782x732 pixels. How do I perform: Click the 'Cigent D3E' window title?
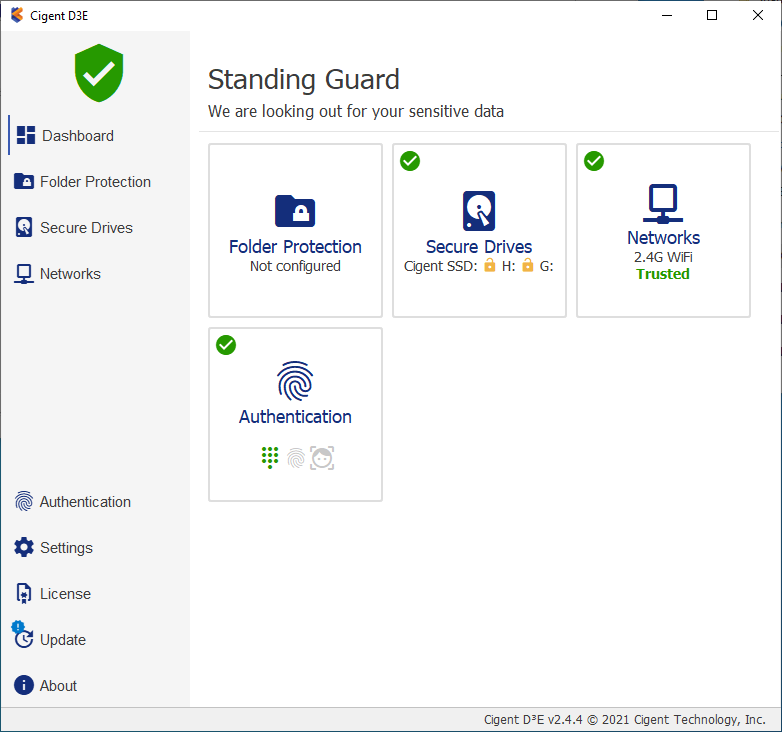(59, 15)
